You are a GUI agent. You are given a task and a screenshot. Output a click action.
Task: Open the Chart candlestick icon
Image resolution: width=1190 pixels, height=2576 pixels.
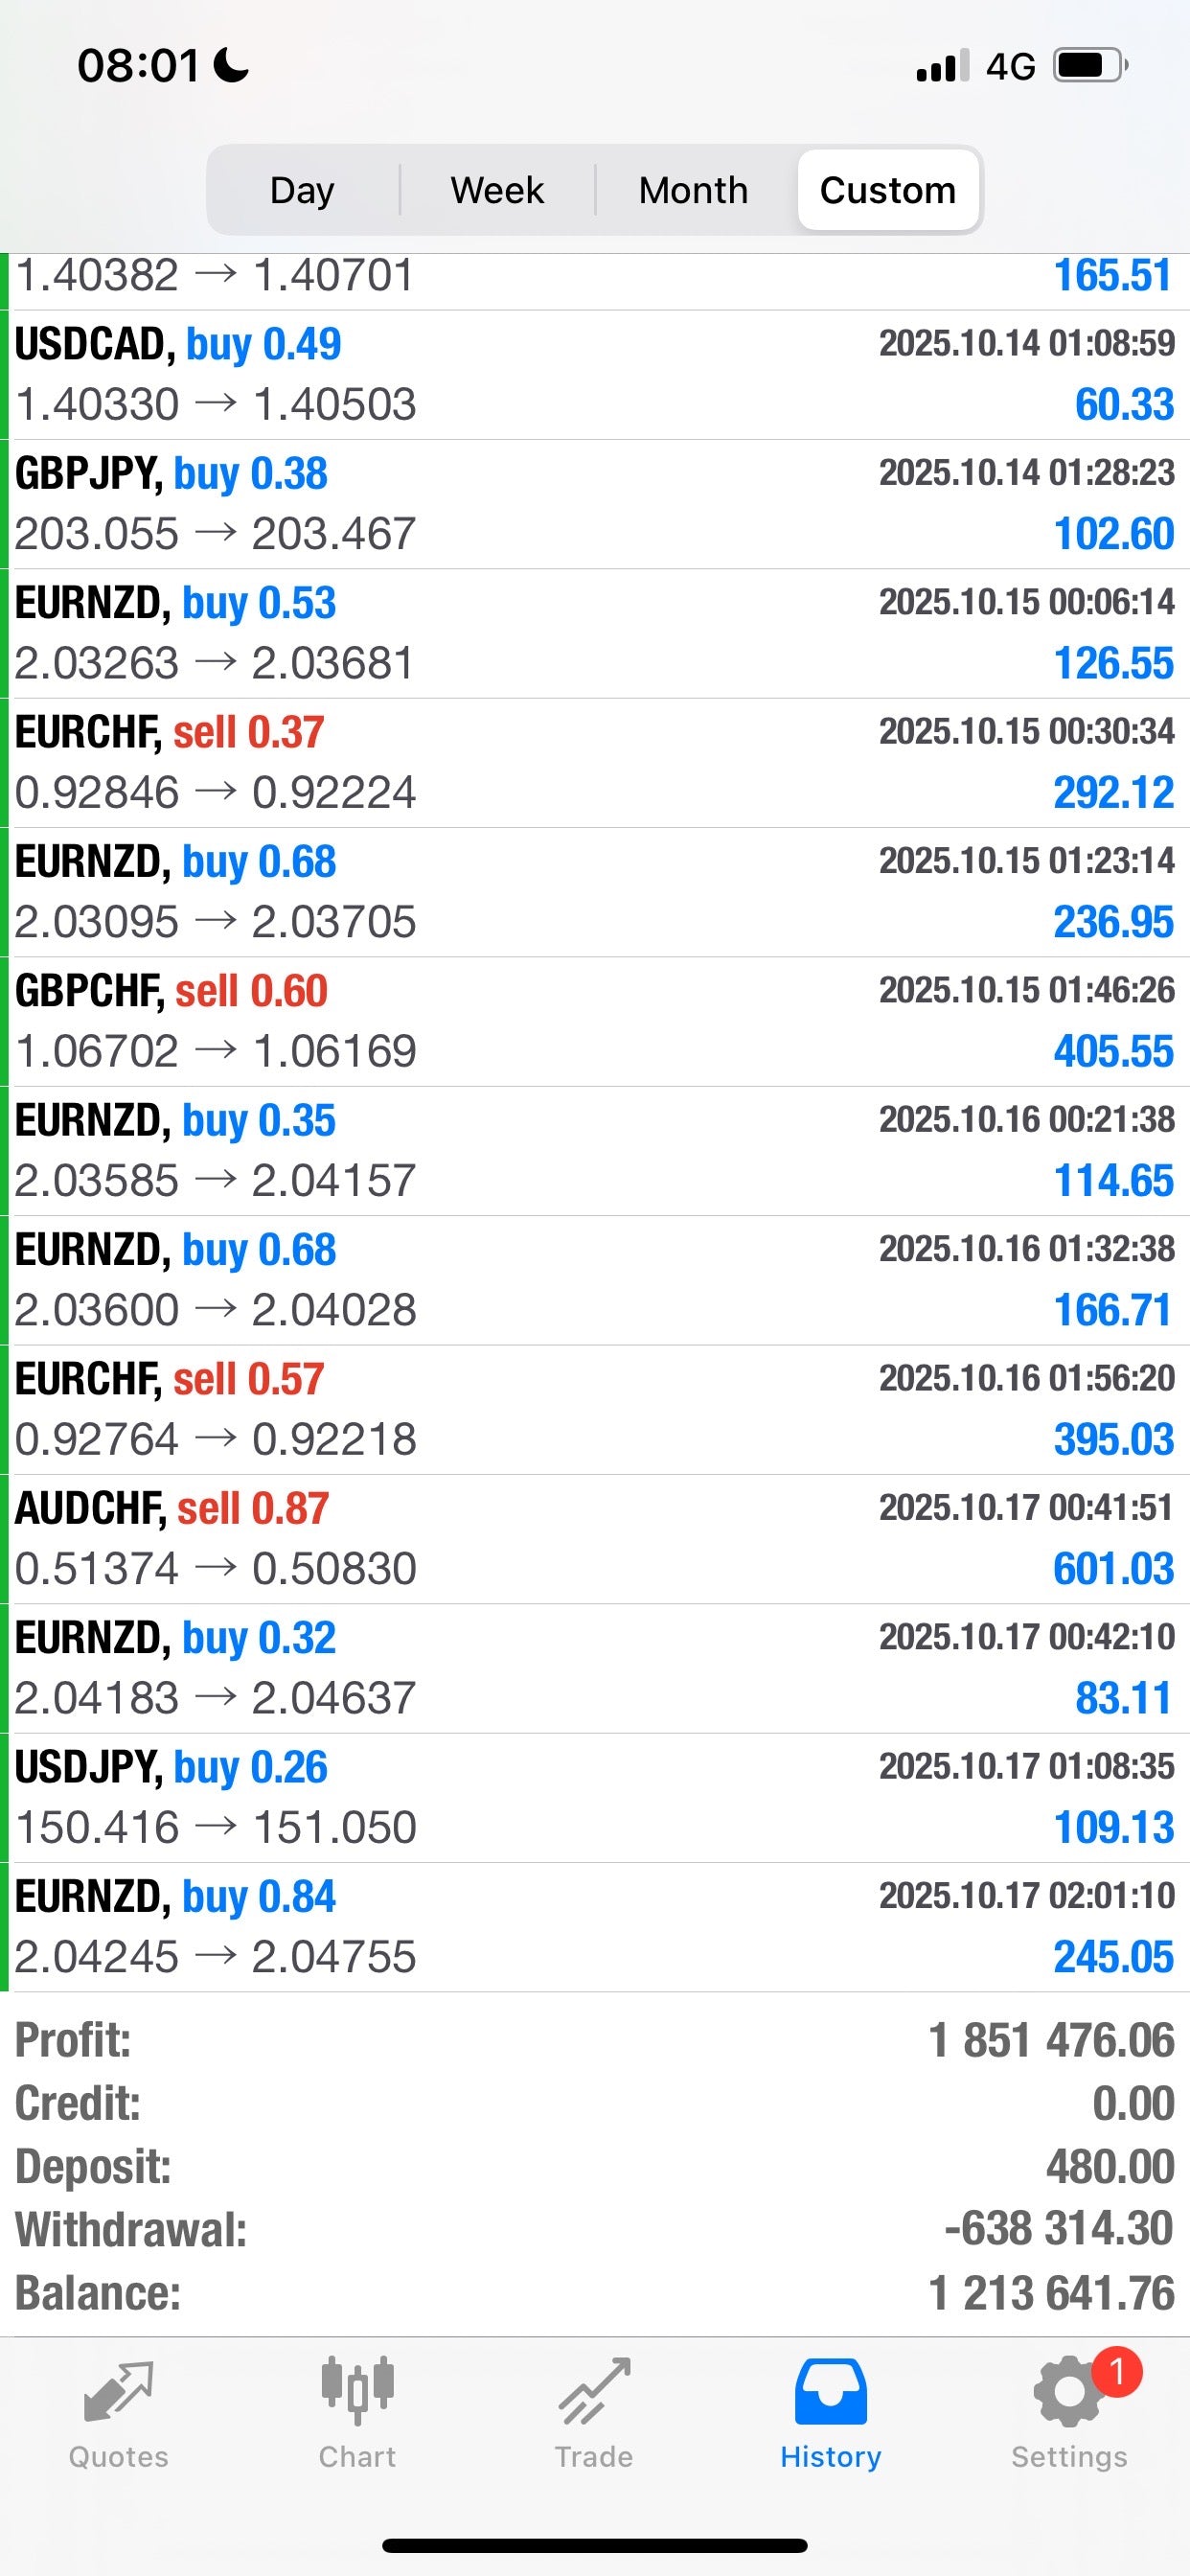tap(357, 2391)
